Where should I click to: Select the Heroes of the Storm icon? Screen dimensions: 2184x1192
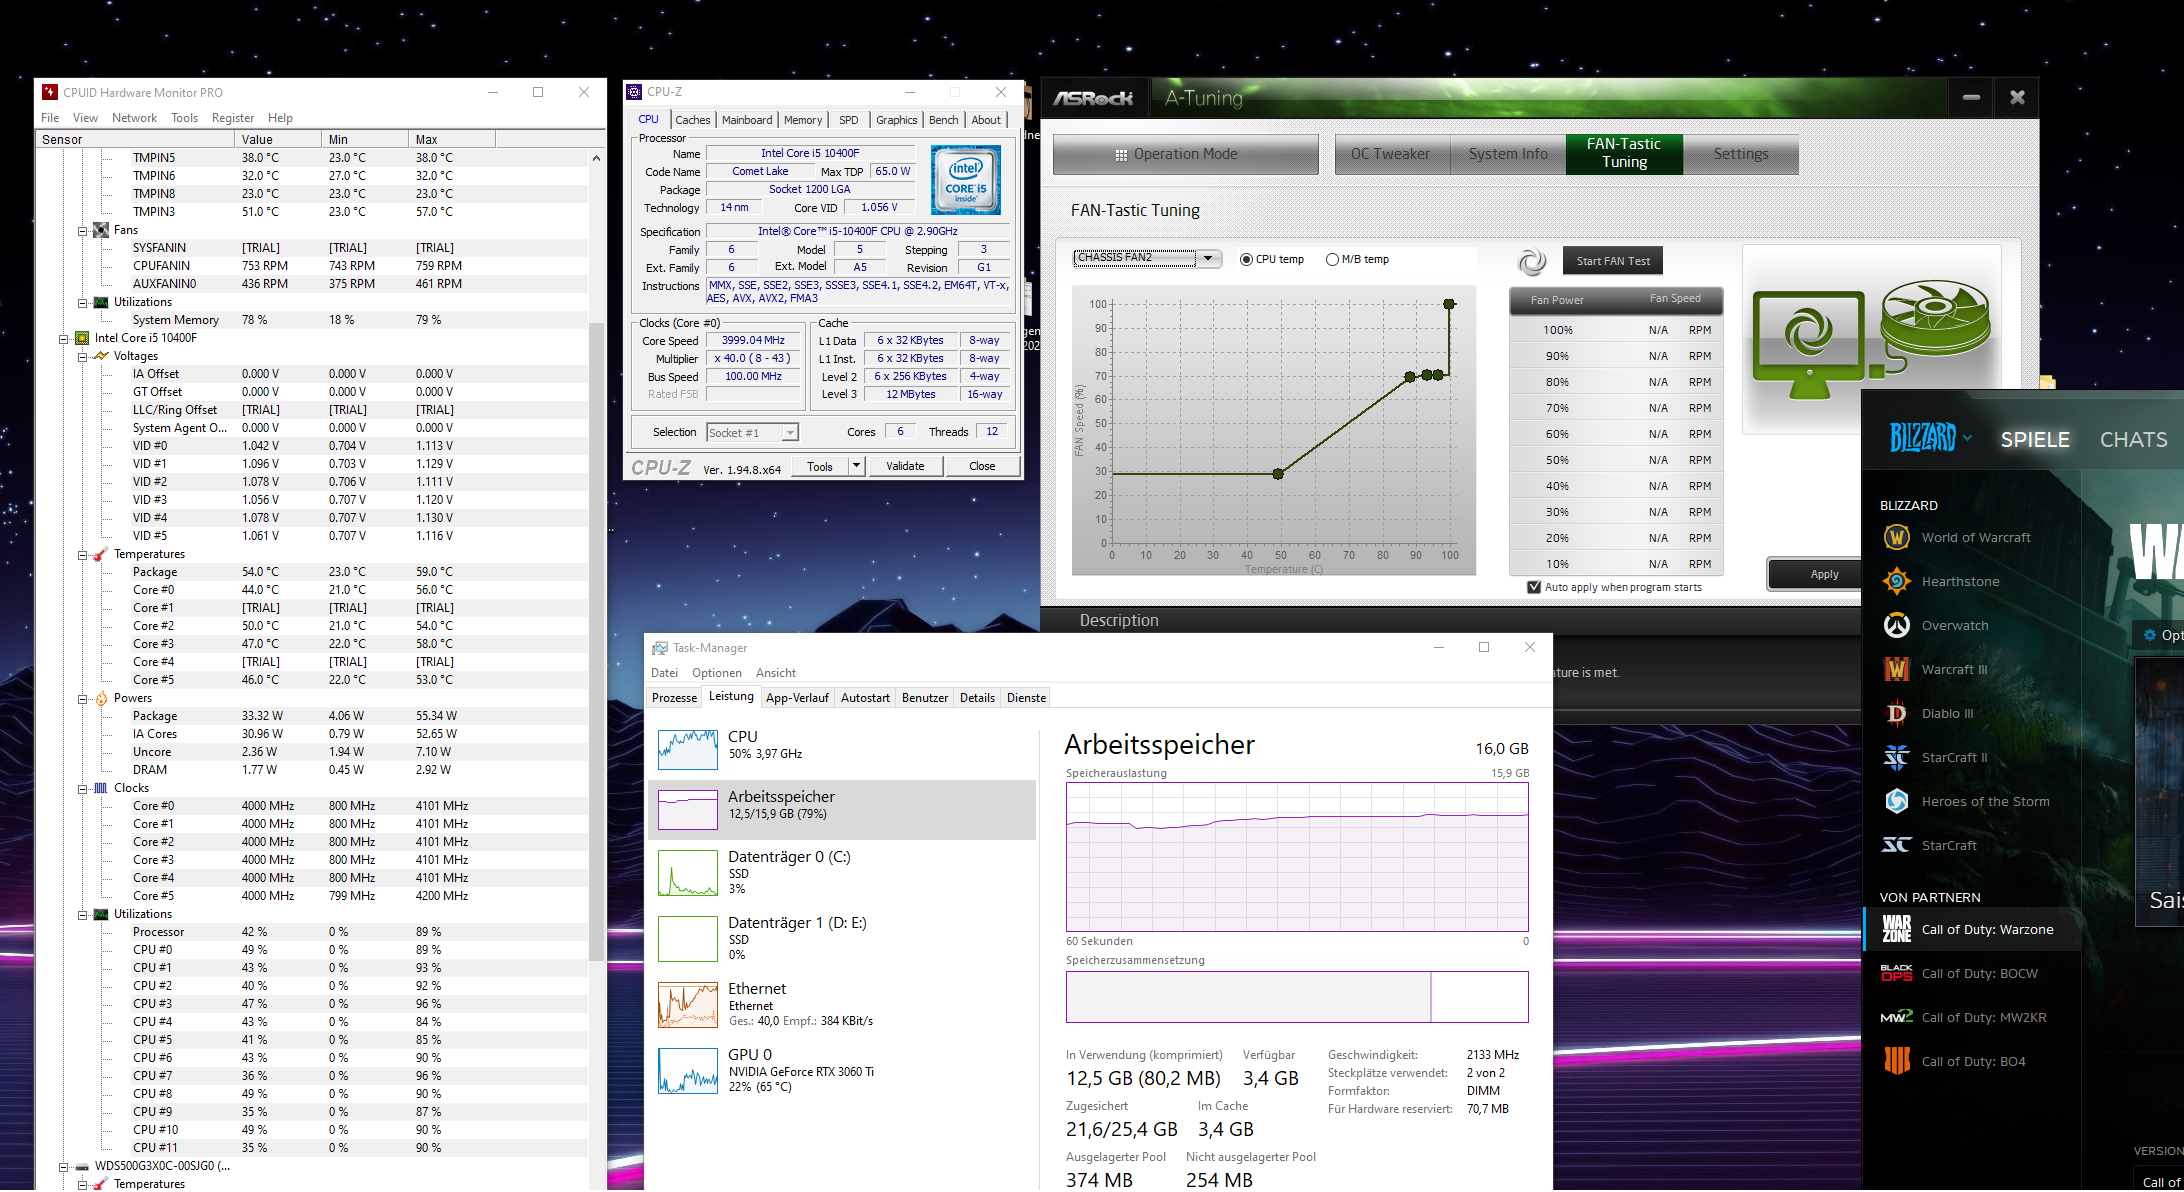tap(1896, 802)
